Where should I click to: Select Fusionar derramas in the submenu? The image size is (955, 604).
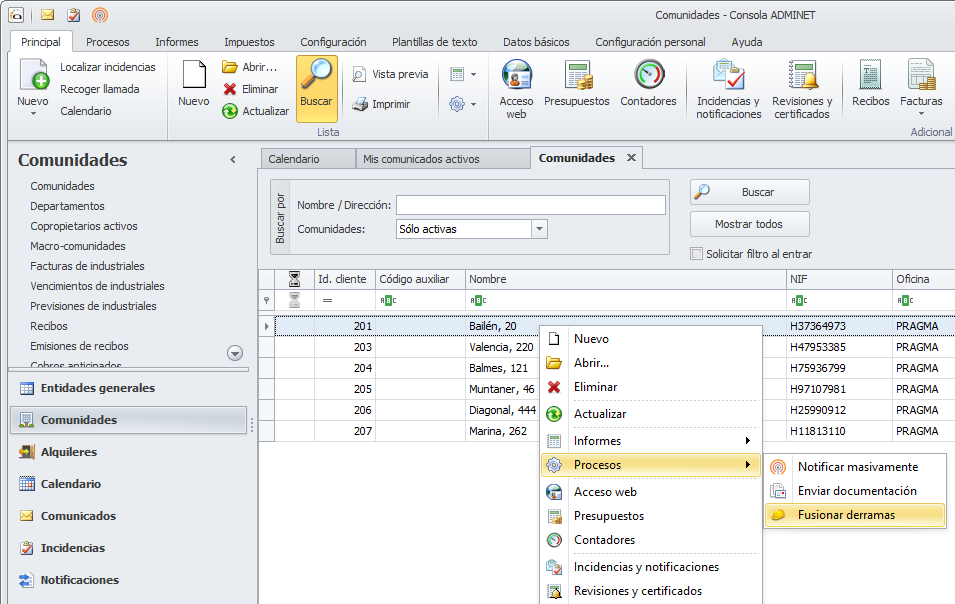846,515
